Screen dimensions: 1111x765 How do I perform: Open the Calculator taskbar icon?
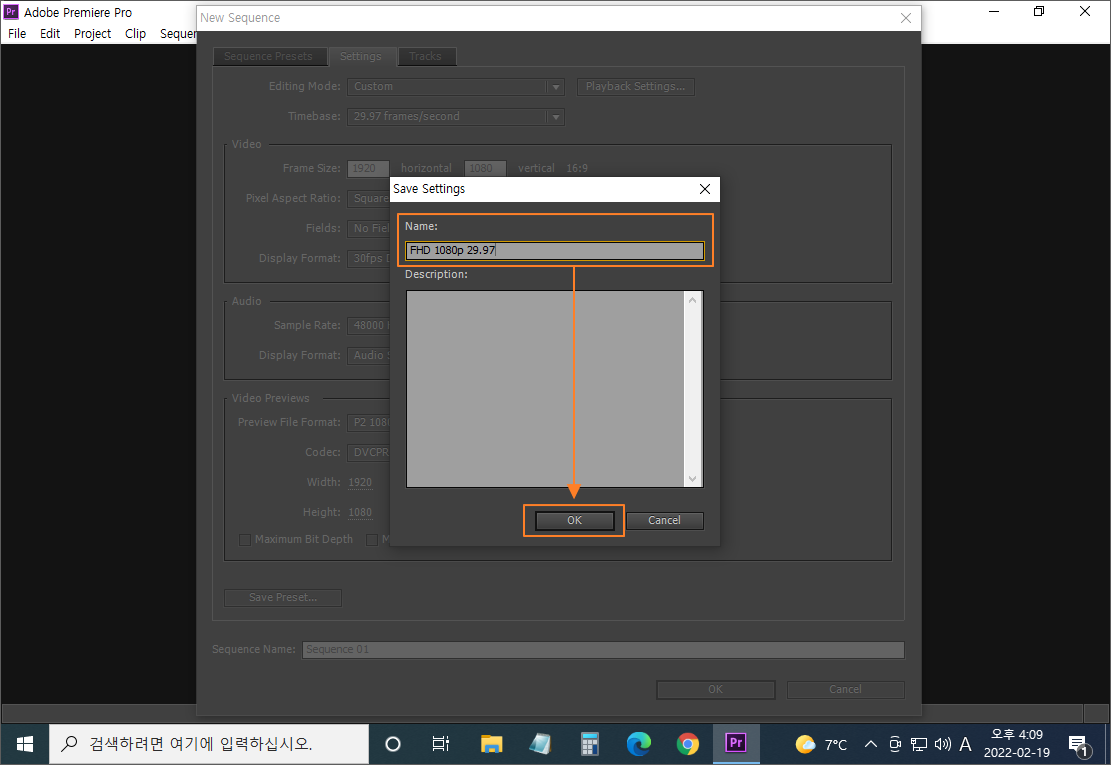(x=590, y=744)
